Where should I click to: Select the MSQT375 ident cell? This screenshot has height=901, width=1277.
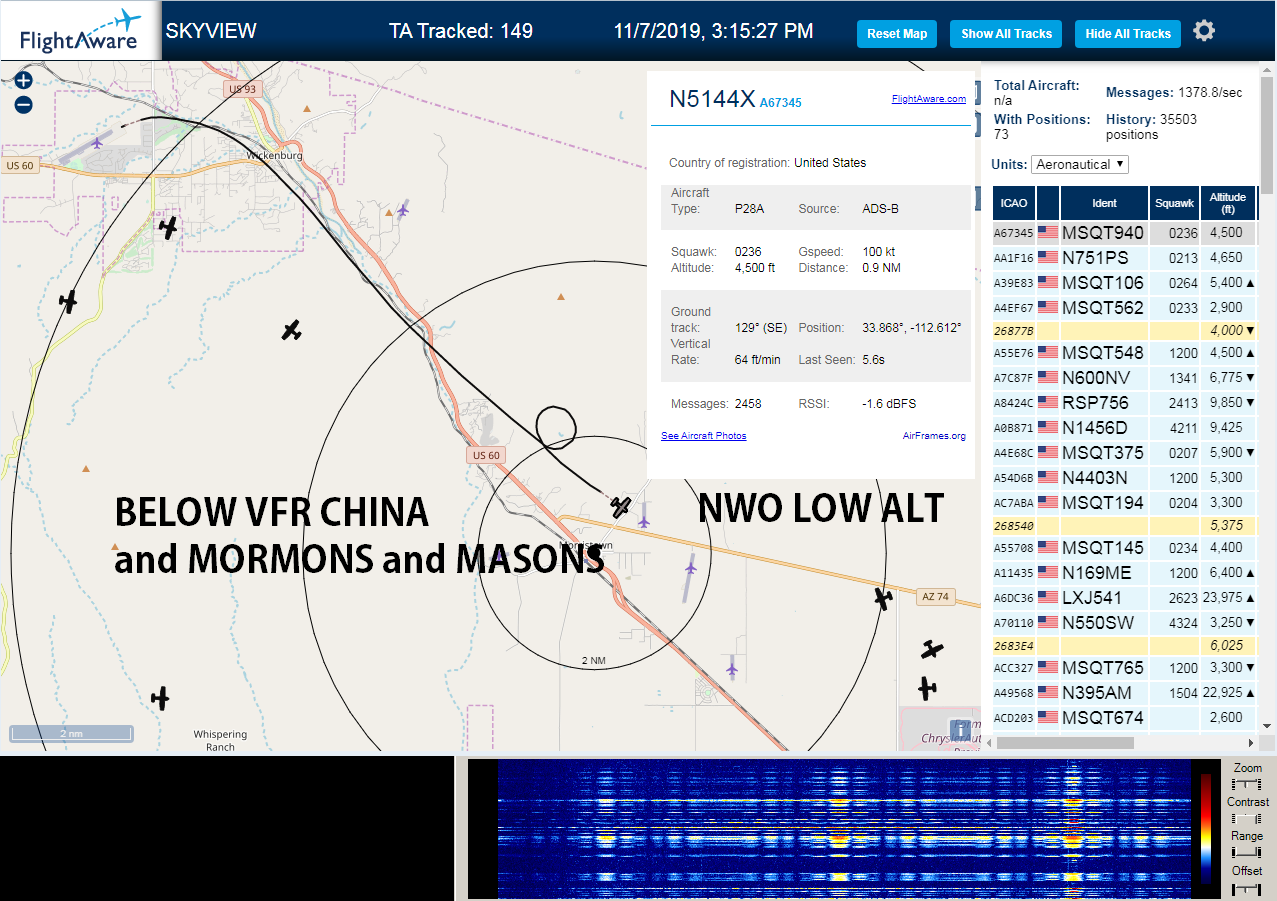tap(1102, 453)
